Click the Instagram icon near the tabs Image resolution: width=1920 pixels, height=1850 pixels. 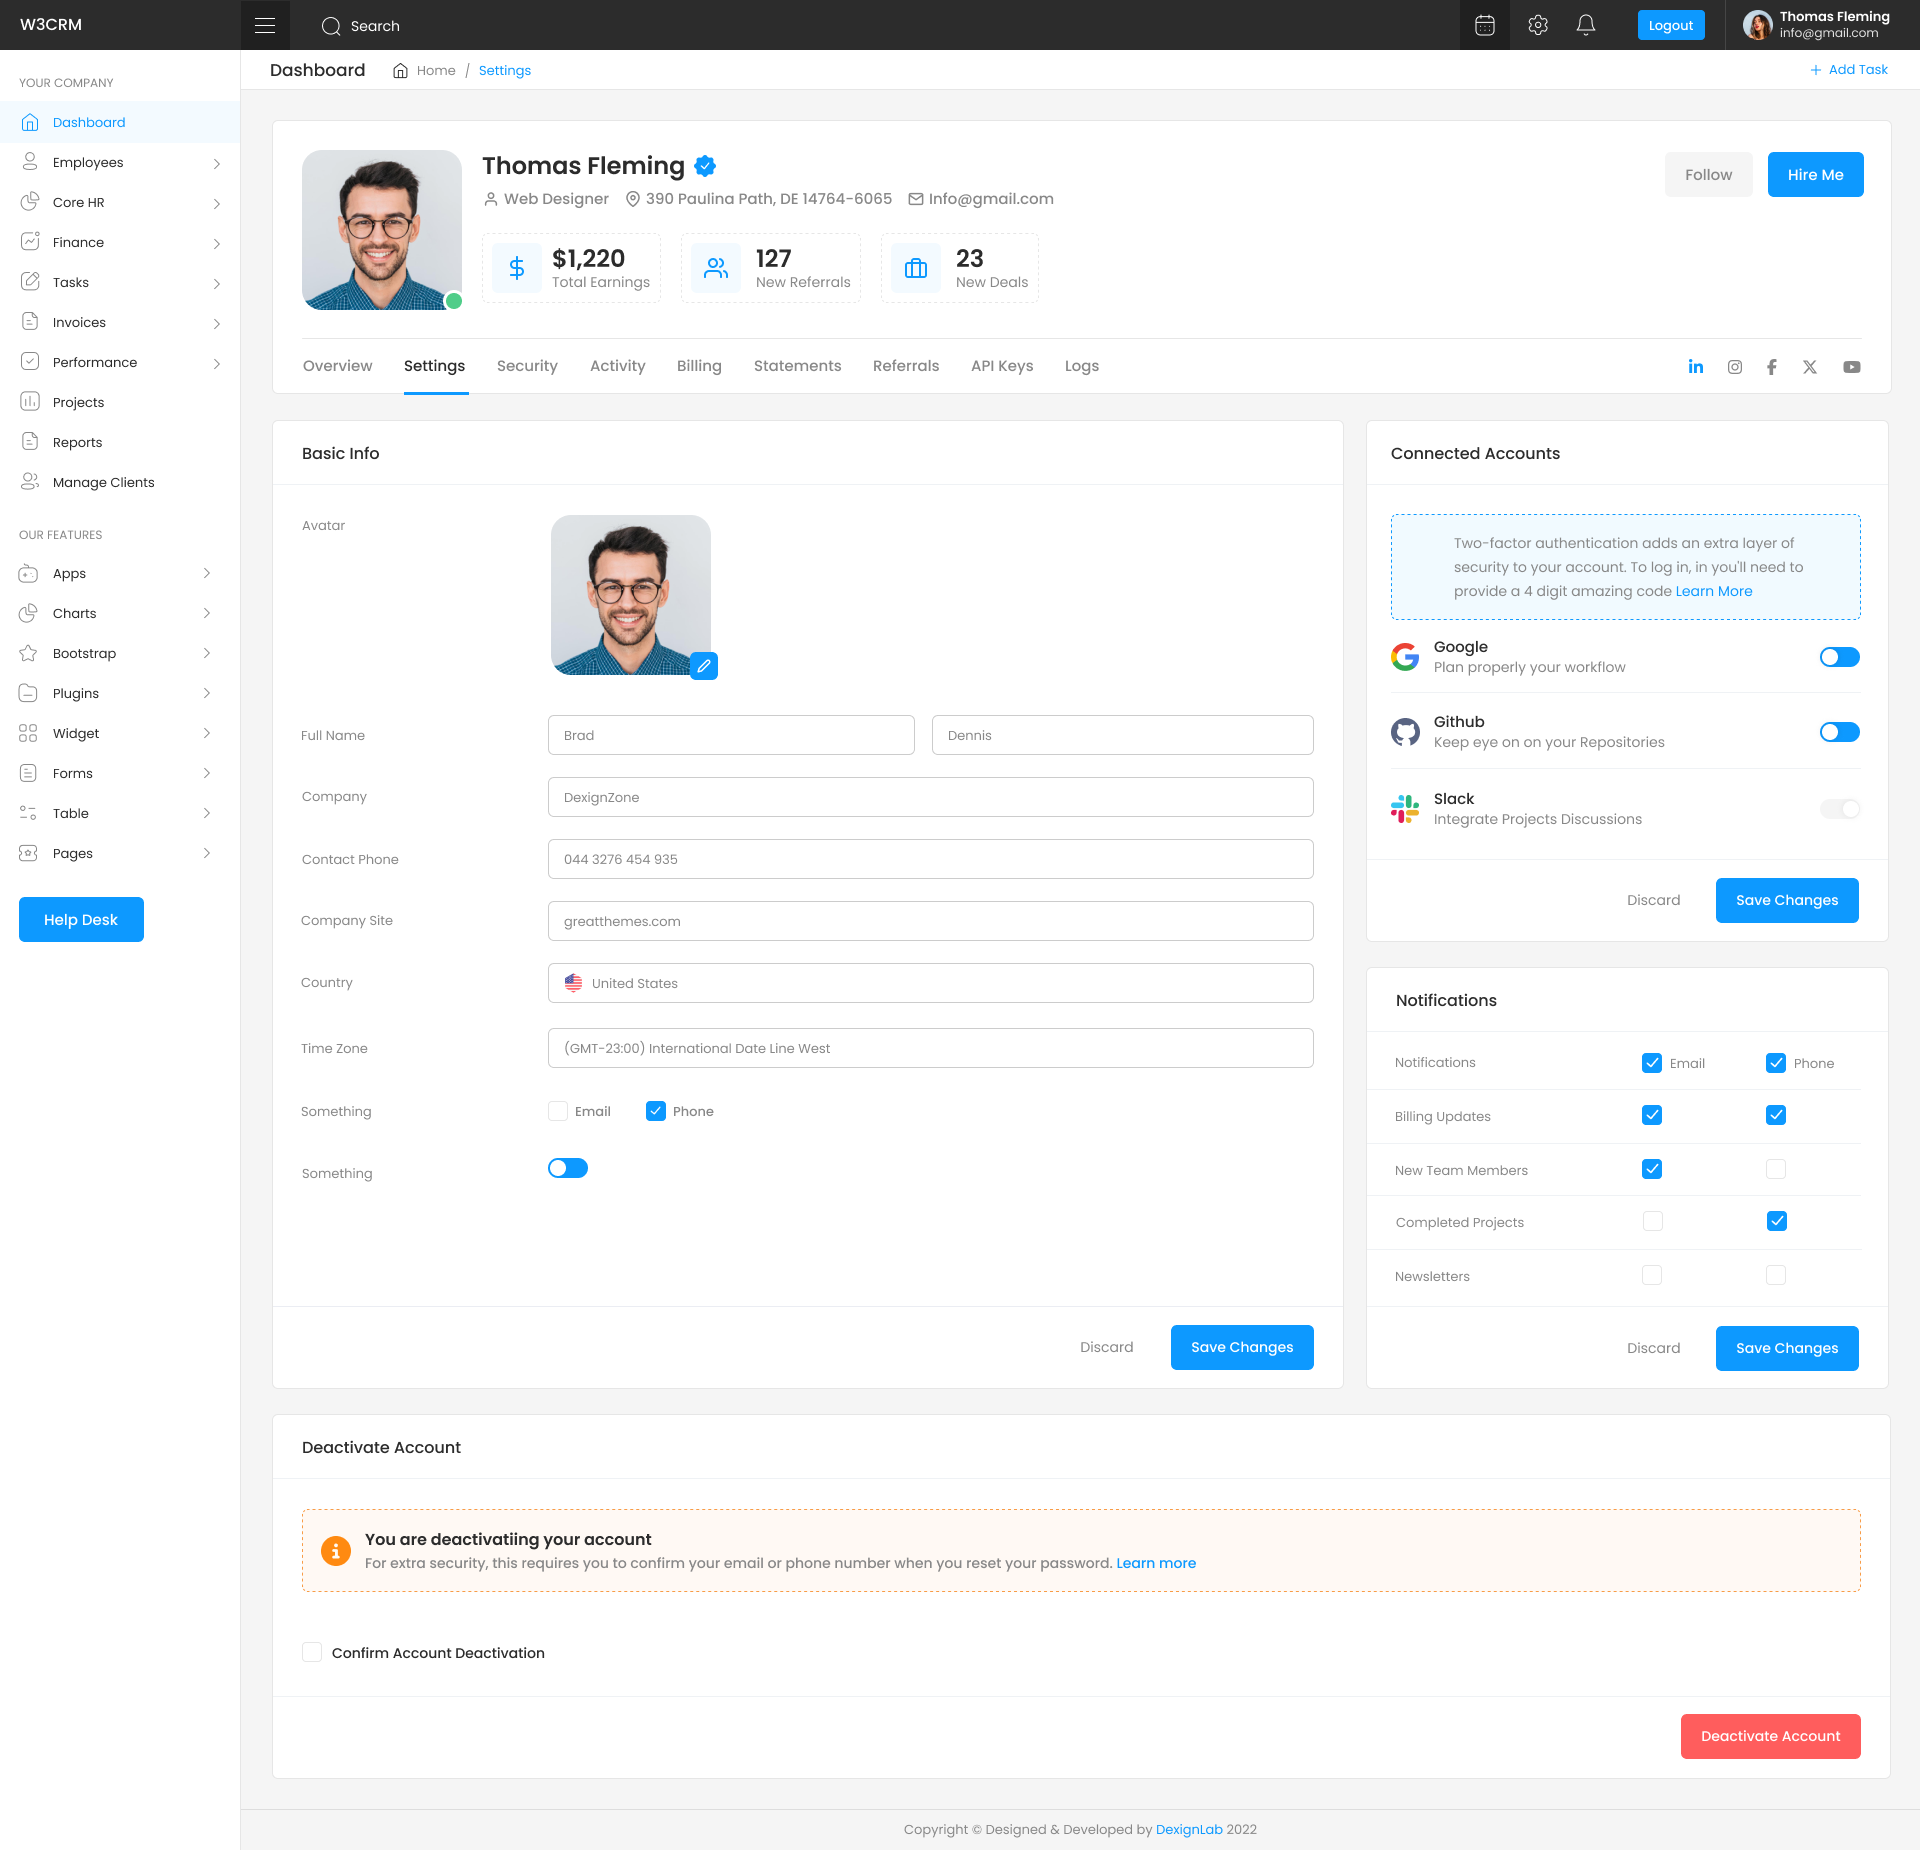1735,367
